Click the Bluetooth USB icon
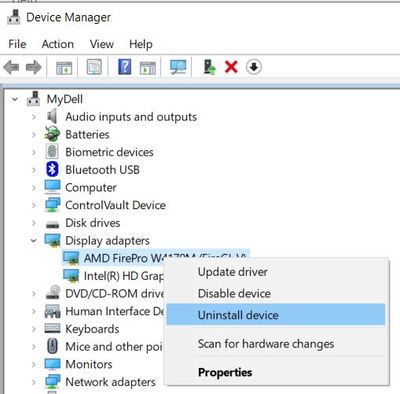400x394 pixels. 52,169
